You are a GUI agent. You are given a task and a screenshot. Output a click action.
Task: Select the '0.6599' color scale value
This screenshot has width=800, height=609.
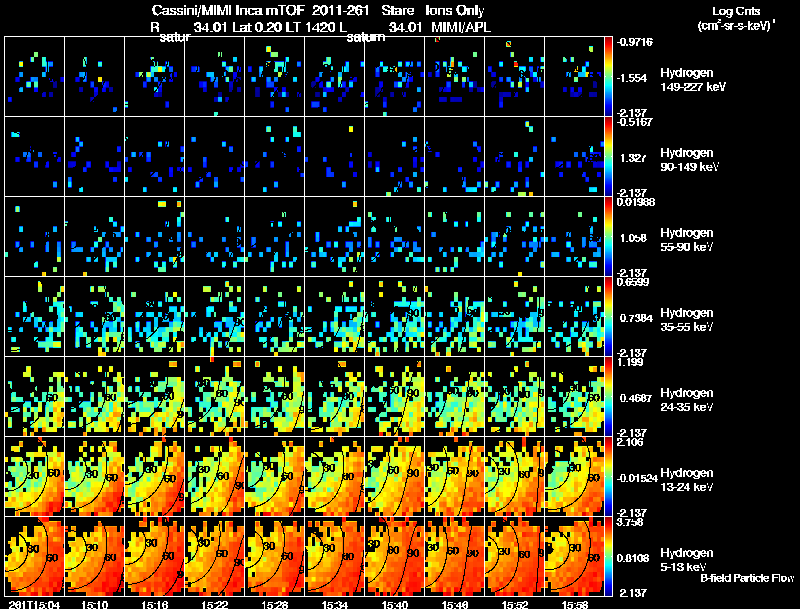(x=633, y=282)
